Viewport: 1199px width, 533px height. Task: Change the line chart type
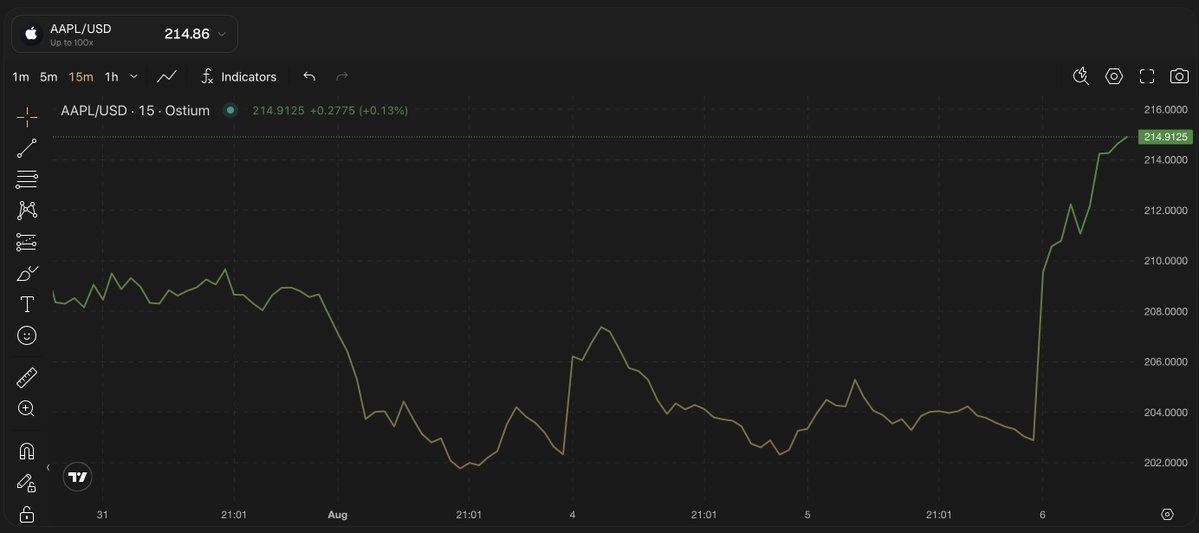[x=167, y=76]
